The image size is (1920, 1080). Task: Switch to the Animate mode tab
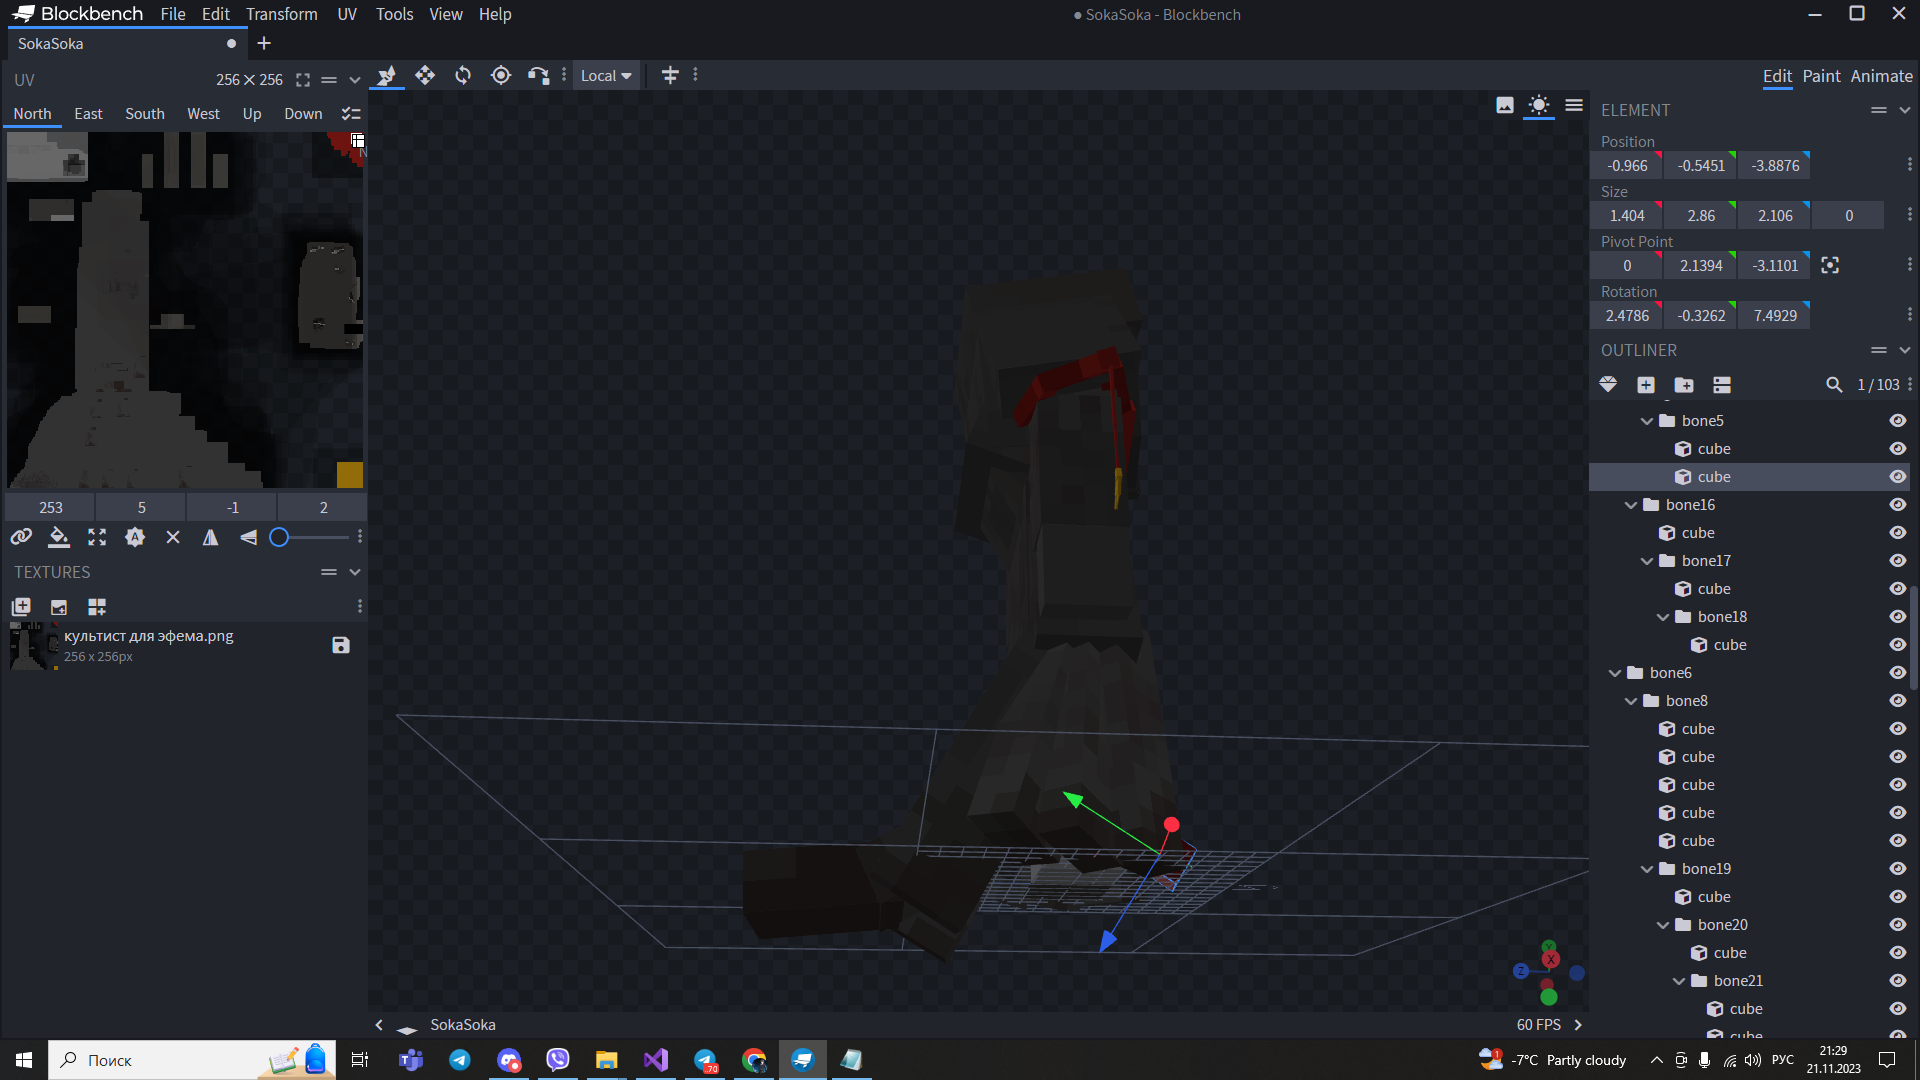pyautogui.click(x=1881, y=76)
